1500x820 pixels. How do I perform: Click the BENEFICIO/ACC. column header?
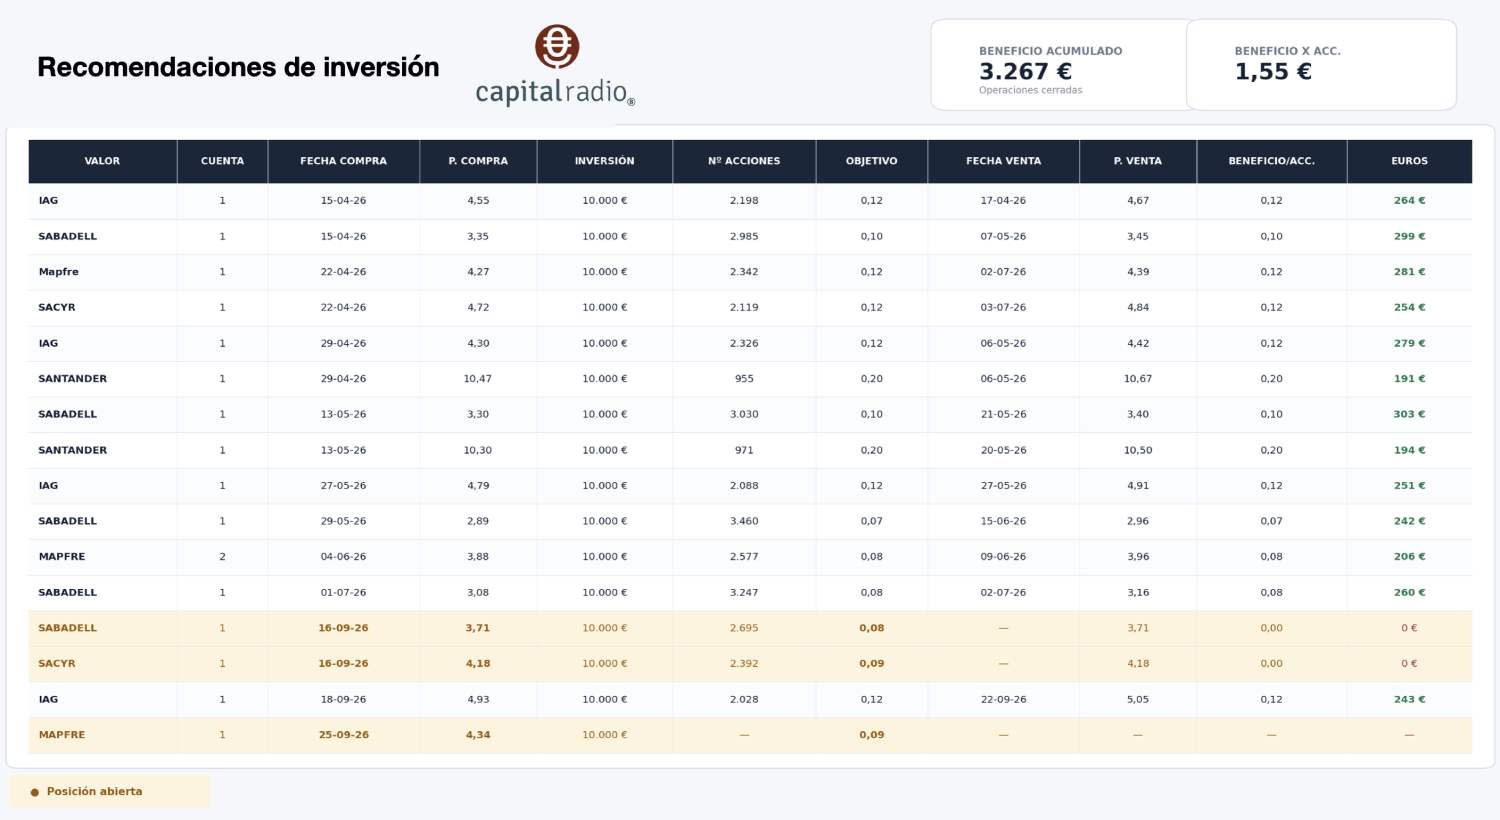(1271, 161)
